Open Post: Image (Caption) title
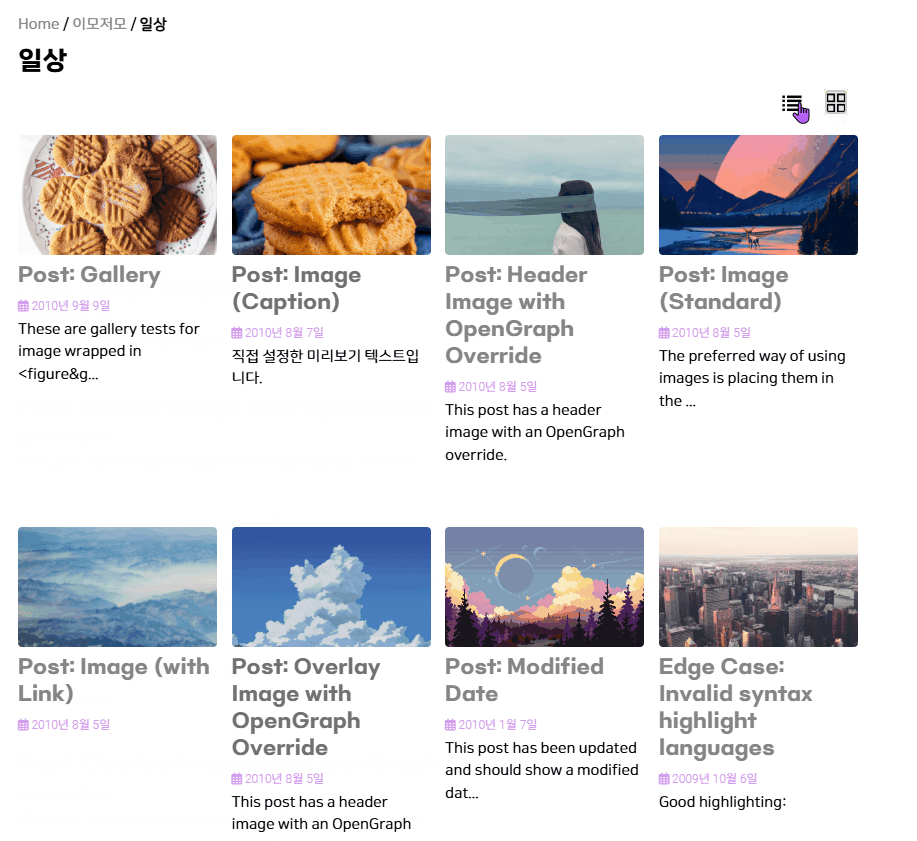The height and width of the screenshot is (841, 917). coord(297,288)
